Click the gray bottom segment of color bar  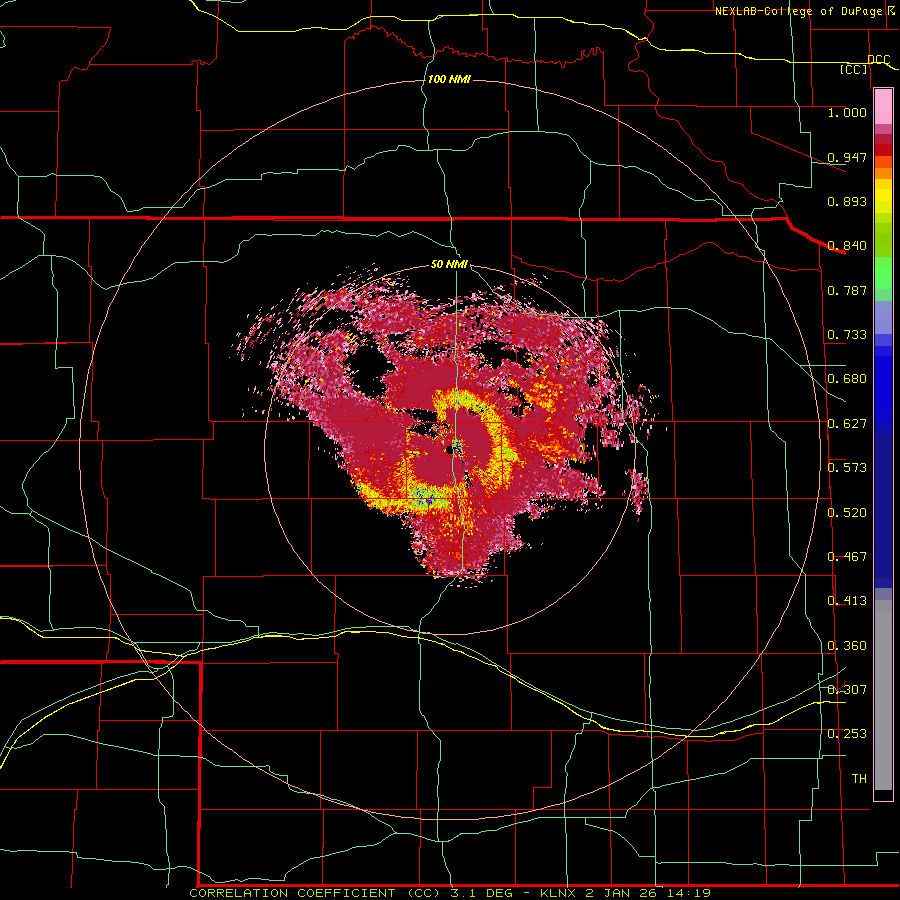[883, 695]
